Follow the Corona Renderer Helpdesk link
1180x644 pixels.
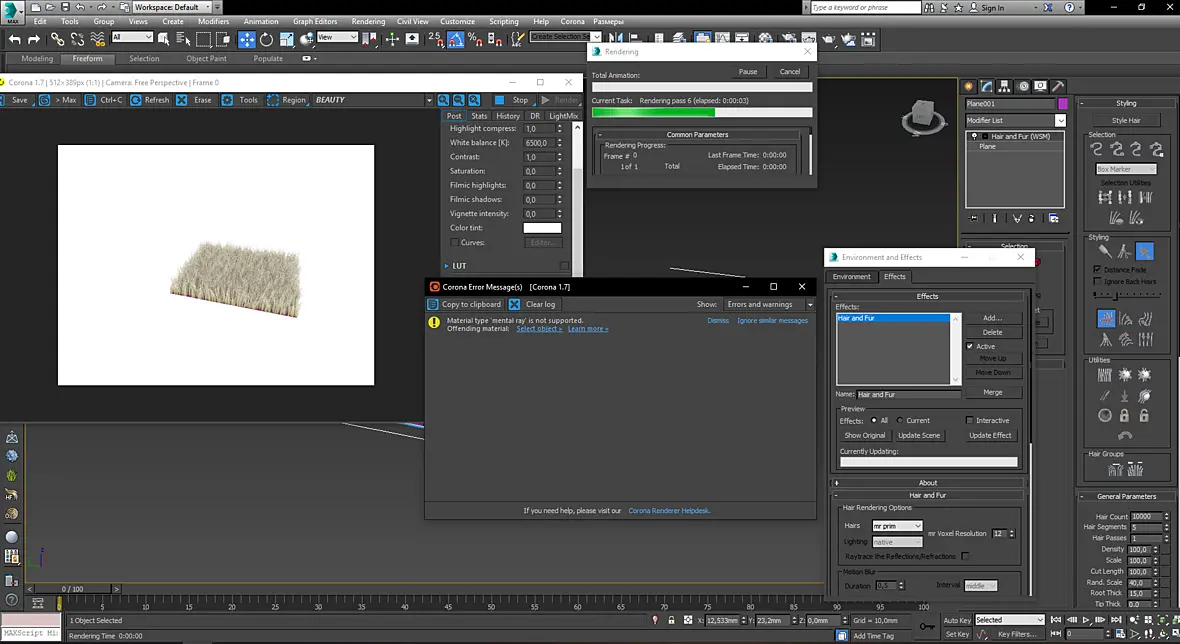tap(669, 511)
